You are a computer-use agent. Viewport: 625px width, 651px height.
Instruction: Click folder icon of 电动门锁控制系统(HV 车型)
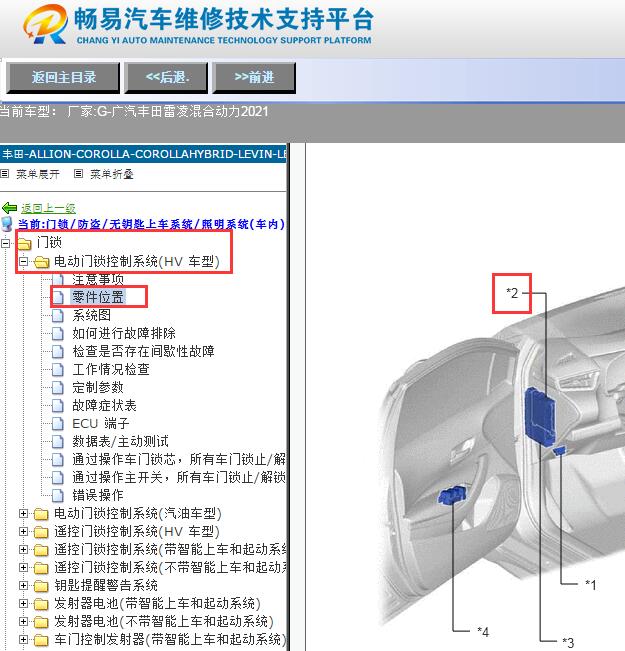tap(42, 262)
